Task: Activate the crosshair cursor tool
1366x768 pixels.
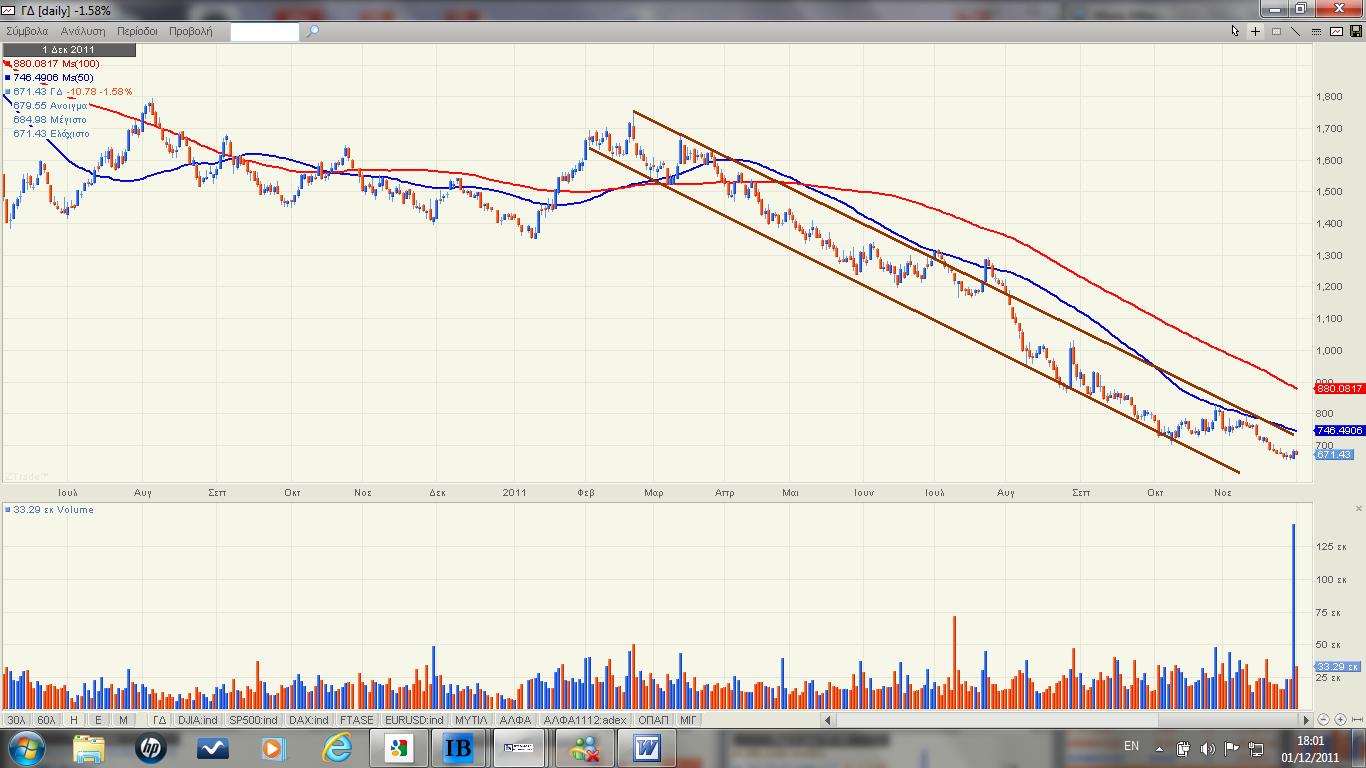Action: click(x=1256, y=31)
